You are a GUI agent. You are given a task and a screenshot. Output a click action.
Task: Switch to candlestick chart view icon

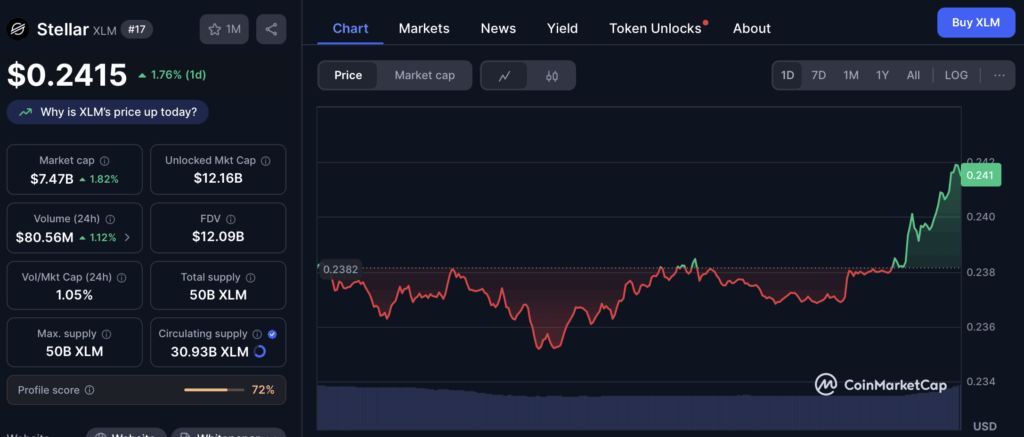552,76
